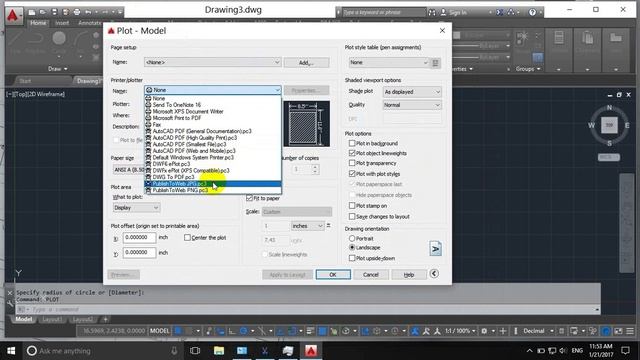Choose PublishToWeb PNG.pc3 from printer list
640x360 pixels.
click(x=213, y=190)
